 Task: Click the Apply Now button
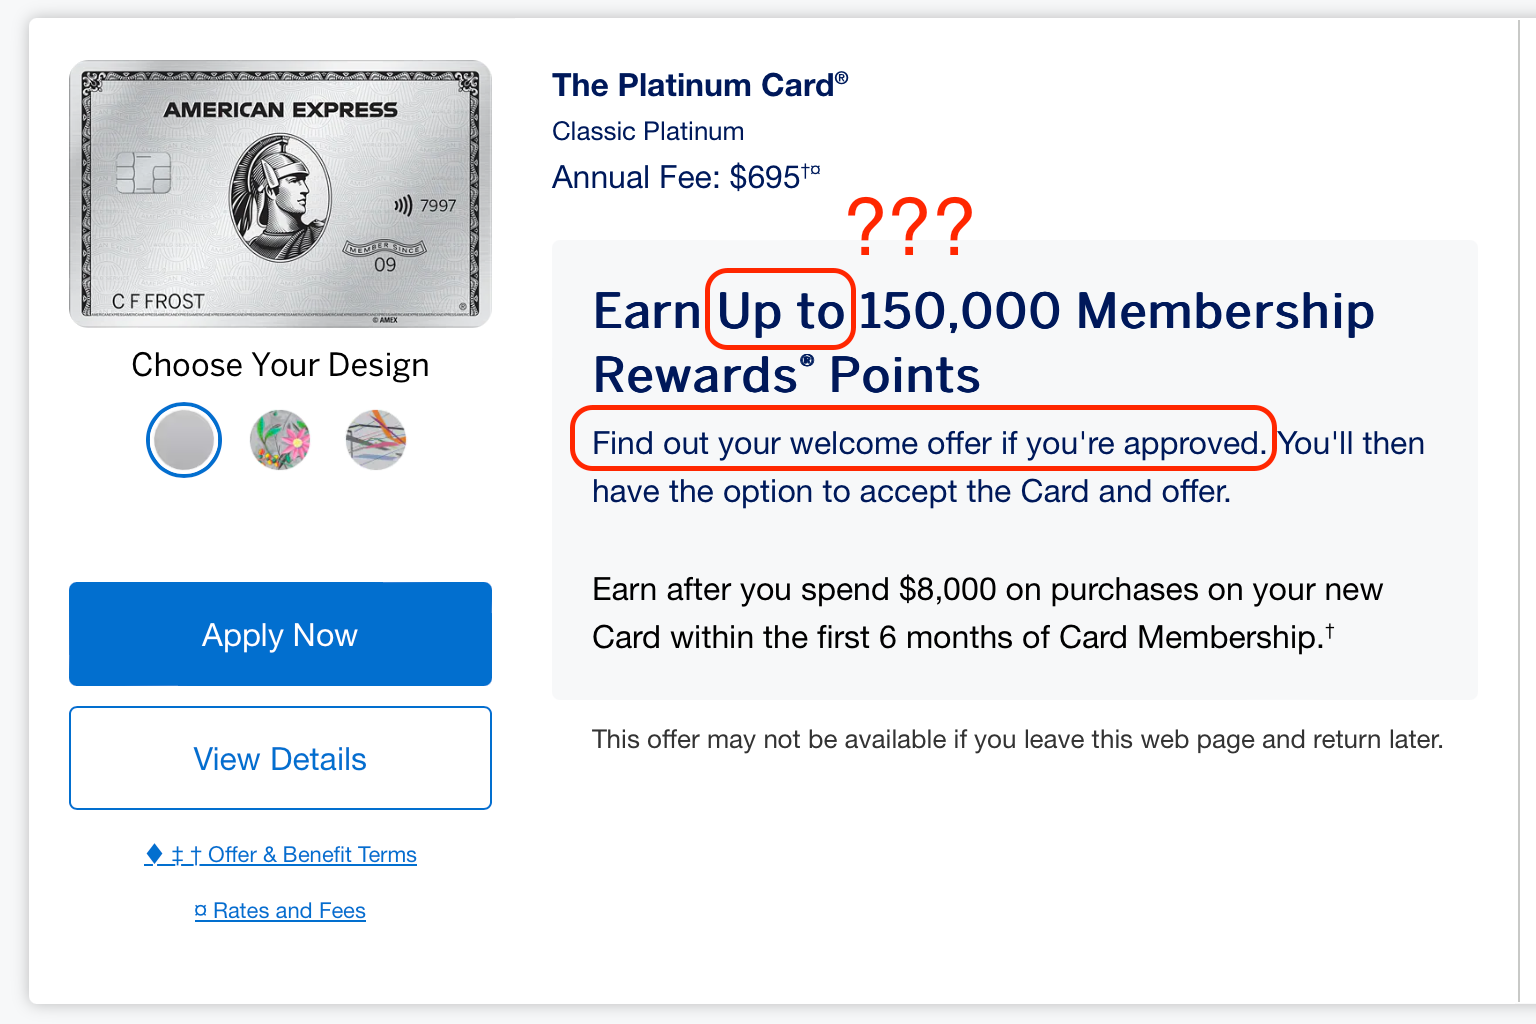pos(280,634)
